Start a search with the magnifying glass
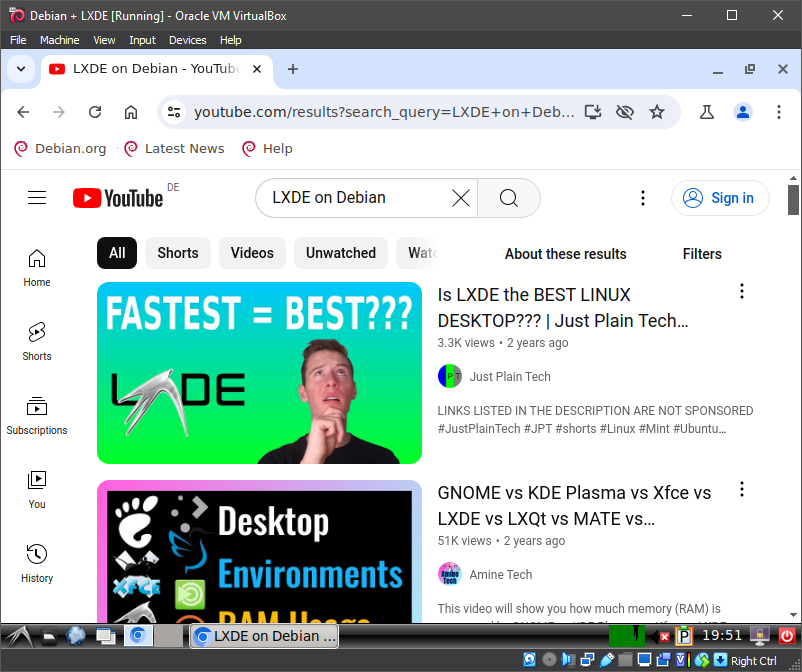The height and width of the screenshot is (672, 802). [508, 198]
